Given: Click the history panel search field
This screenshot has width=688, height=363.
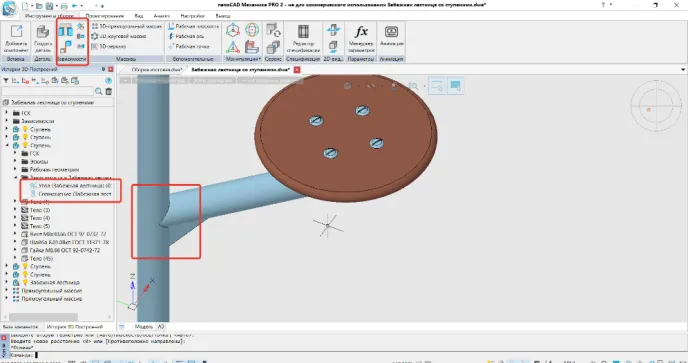Looking at the screenshot, I should 47,91.
